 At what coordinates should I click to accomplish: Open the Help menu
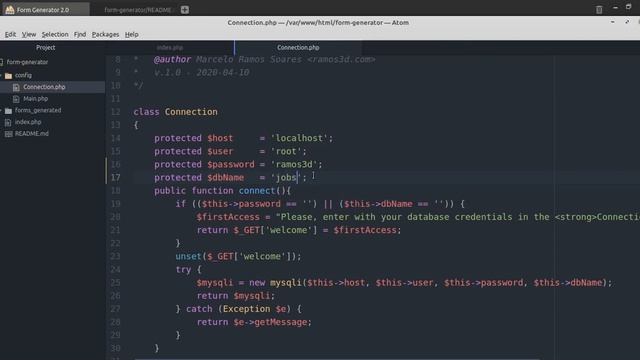pos(131,34)
